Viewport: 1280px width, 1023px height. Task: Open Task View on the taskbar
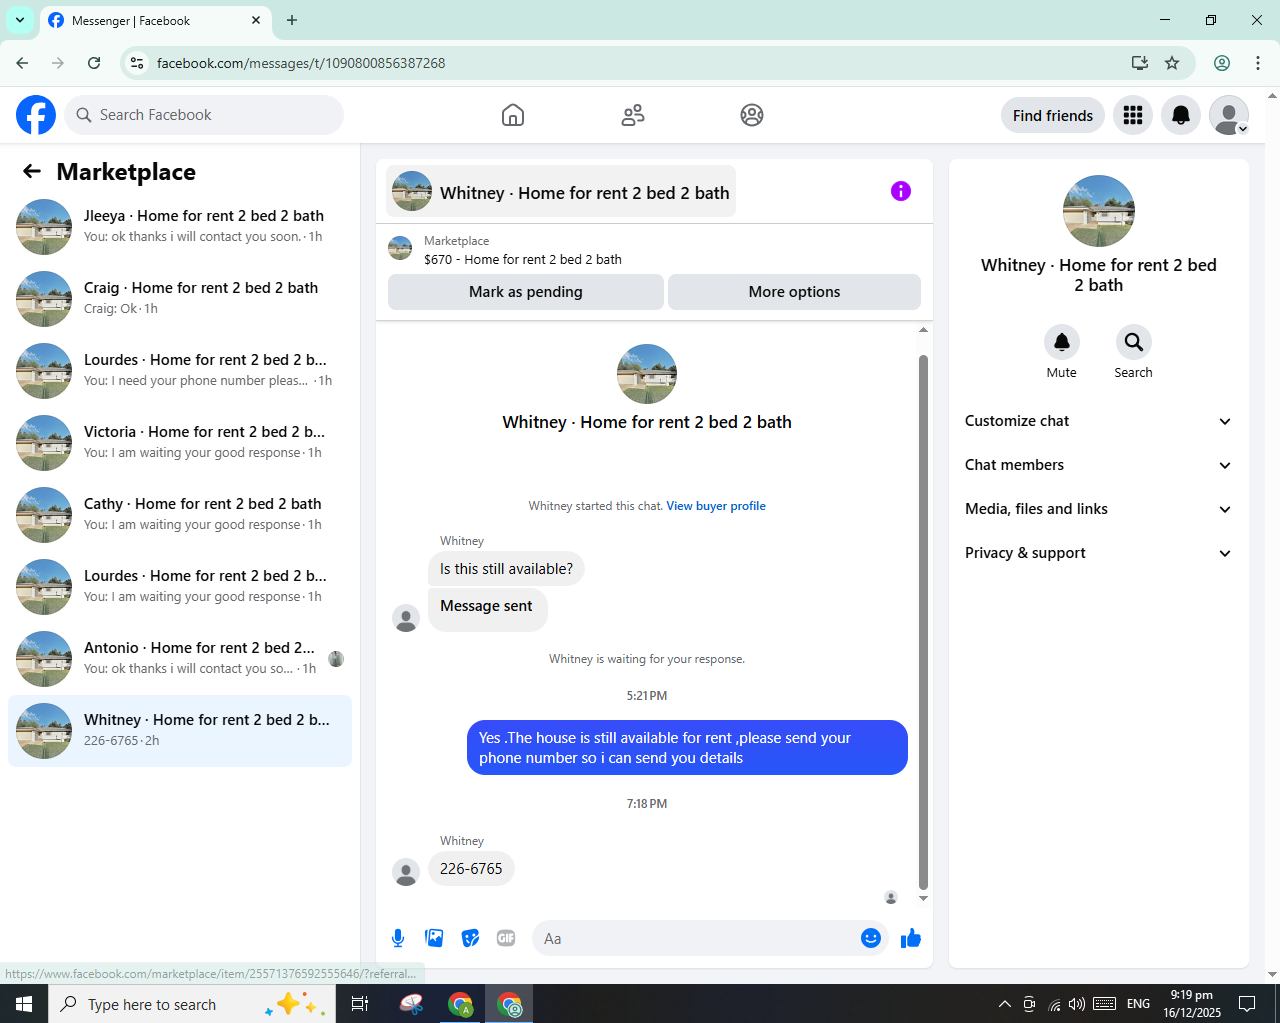click(x=360, y=1004)
